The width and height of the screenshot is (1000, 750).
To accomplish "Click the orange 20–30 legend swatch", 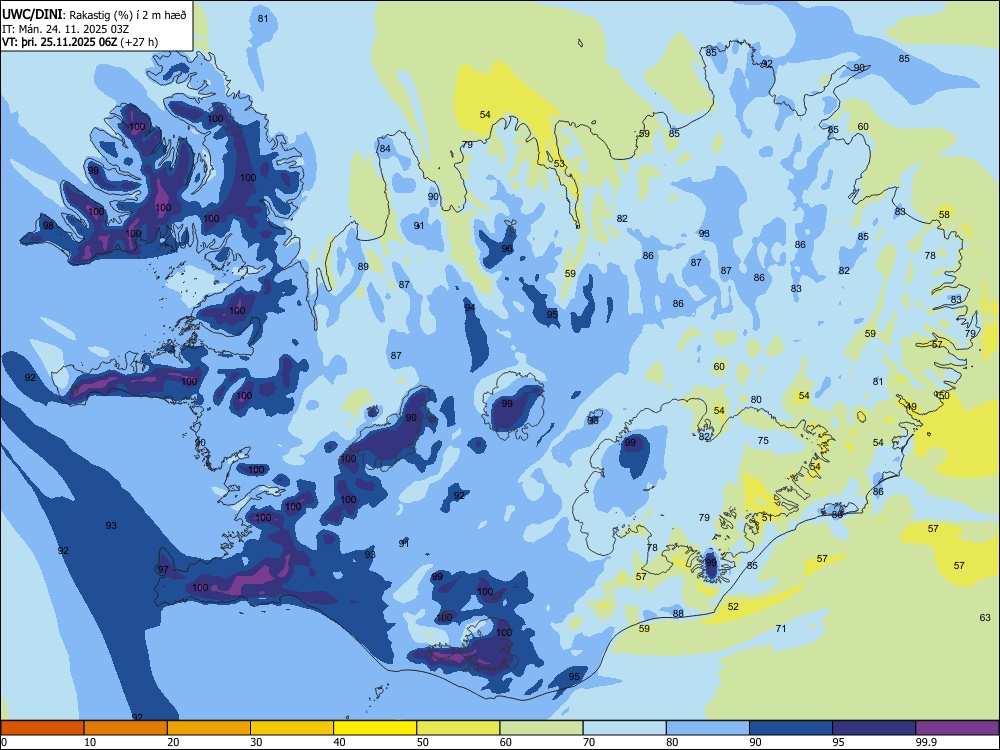I will coord(209,728).
